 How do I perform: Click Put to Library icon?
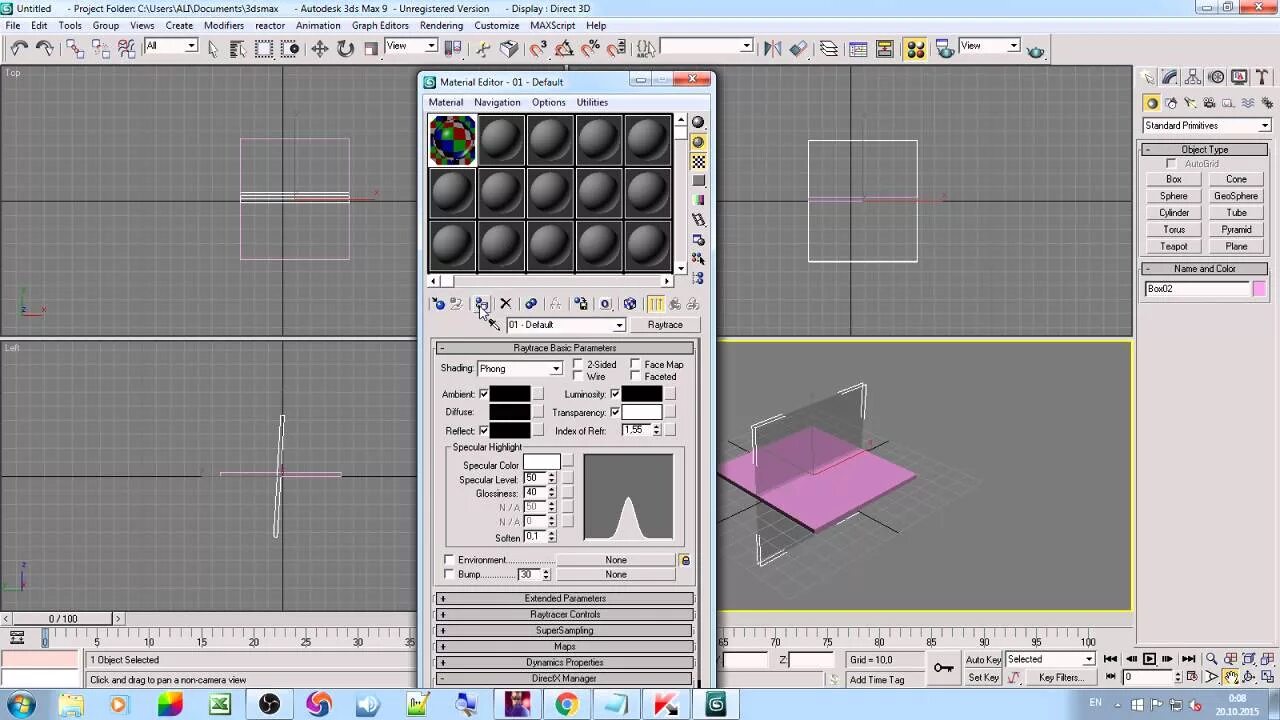(580, 304)
